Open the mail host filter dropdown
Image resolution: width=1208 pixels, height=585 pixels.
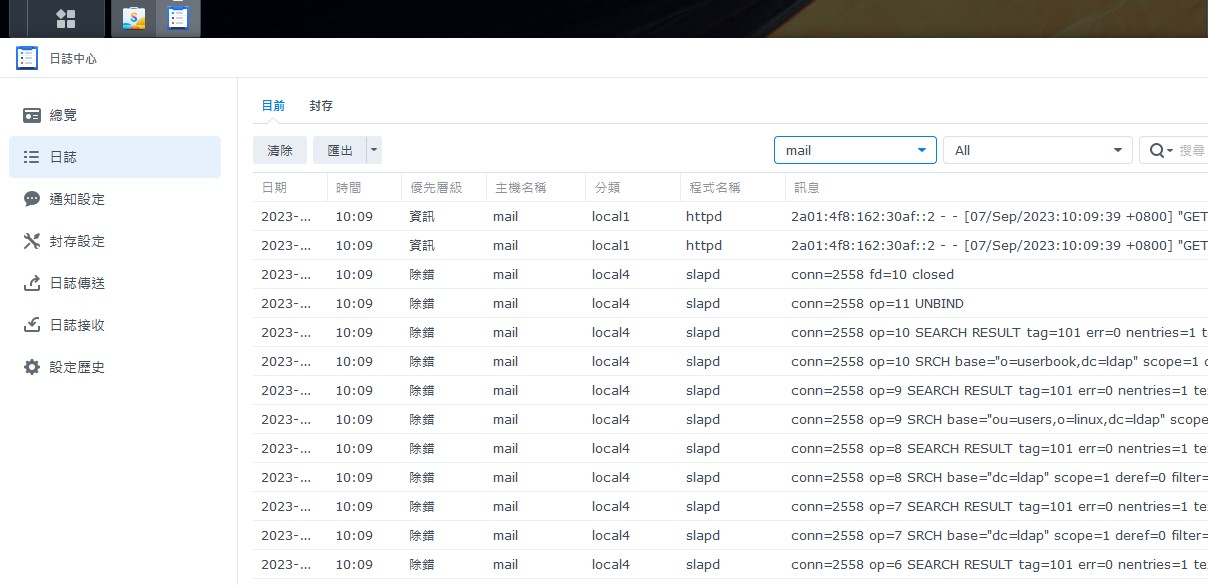855,150
